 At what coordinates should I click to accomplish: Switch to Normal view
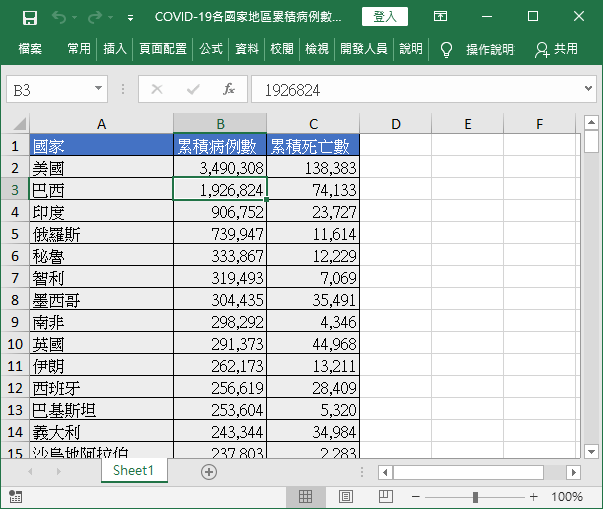tap(305, 497)
